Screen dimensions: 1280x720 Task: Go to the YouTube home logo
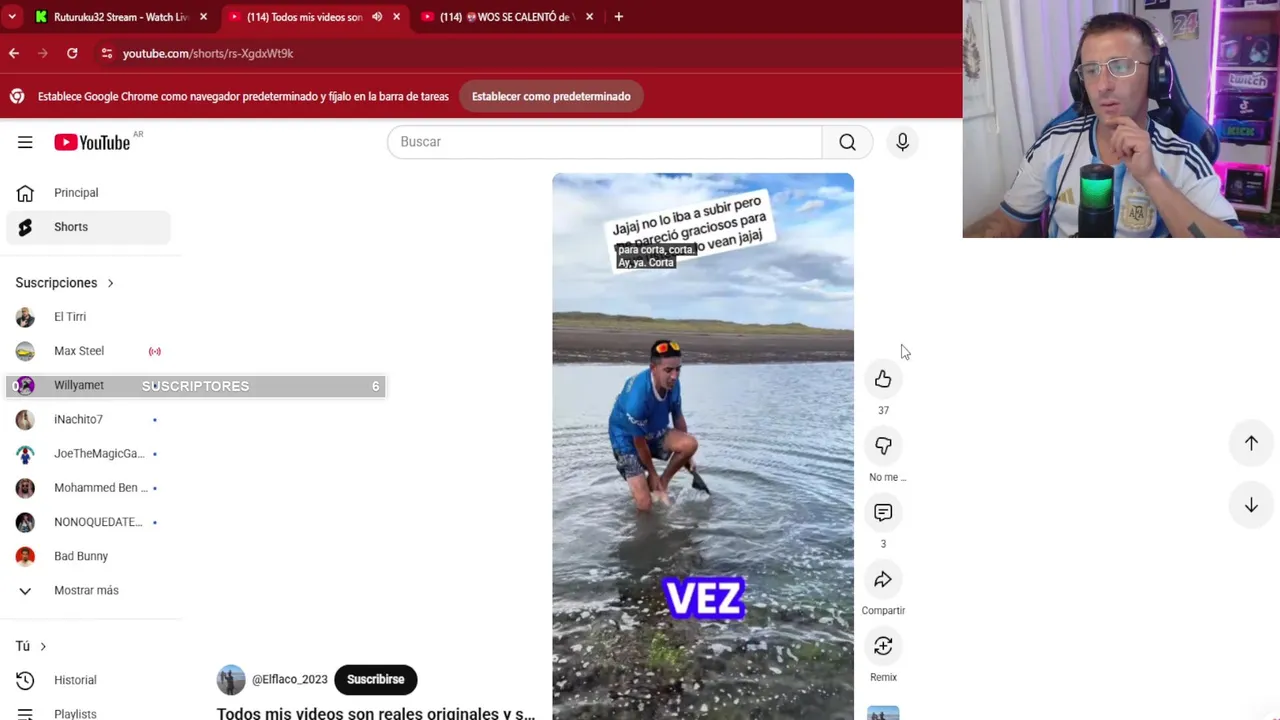pyautogui.click(x=92, y=142)
